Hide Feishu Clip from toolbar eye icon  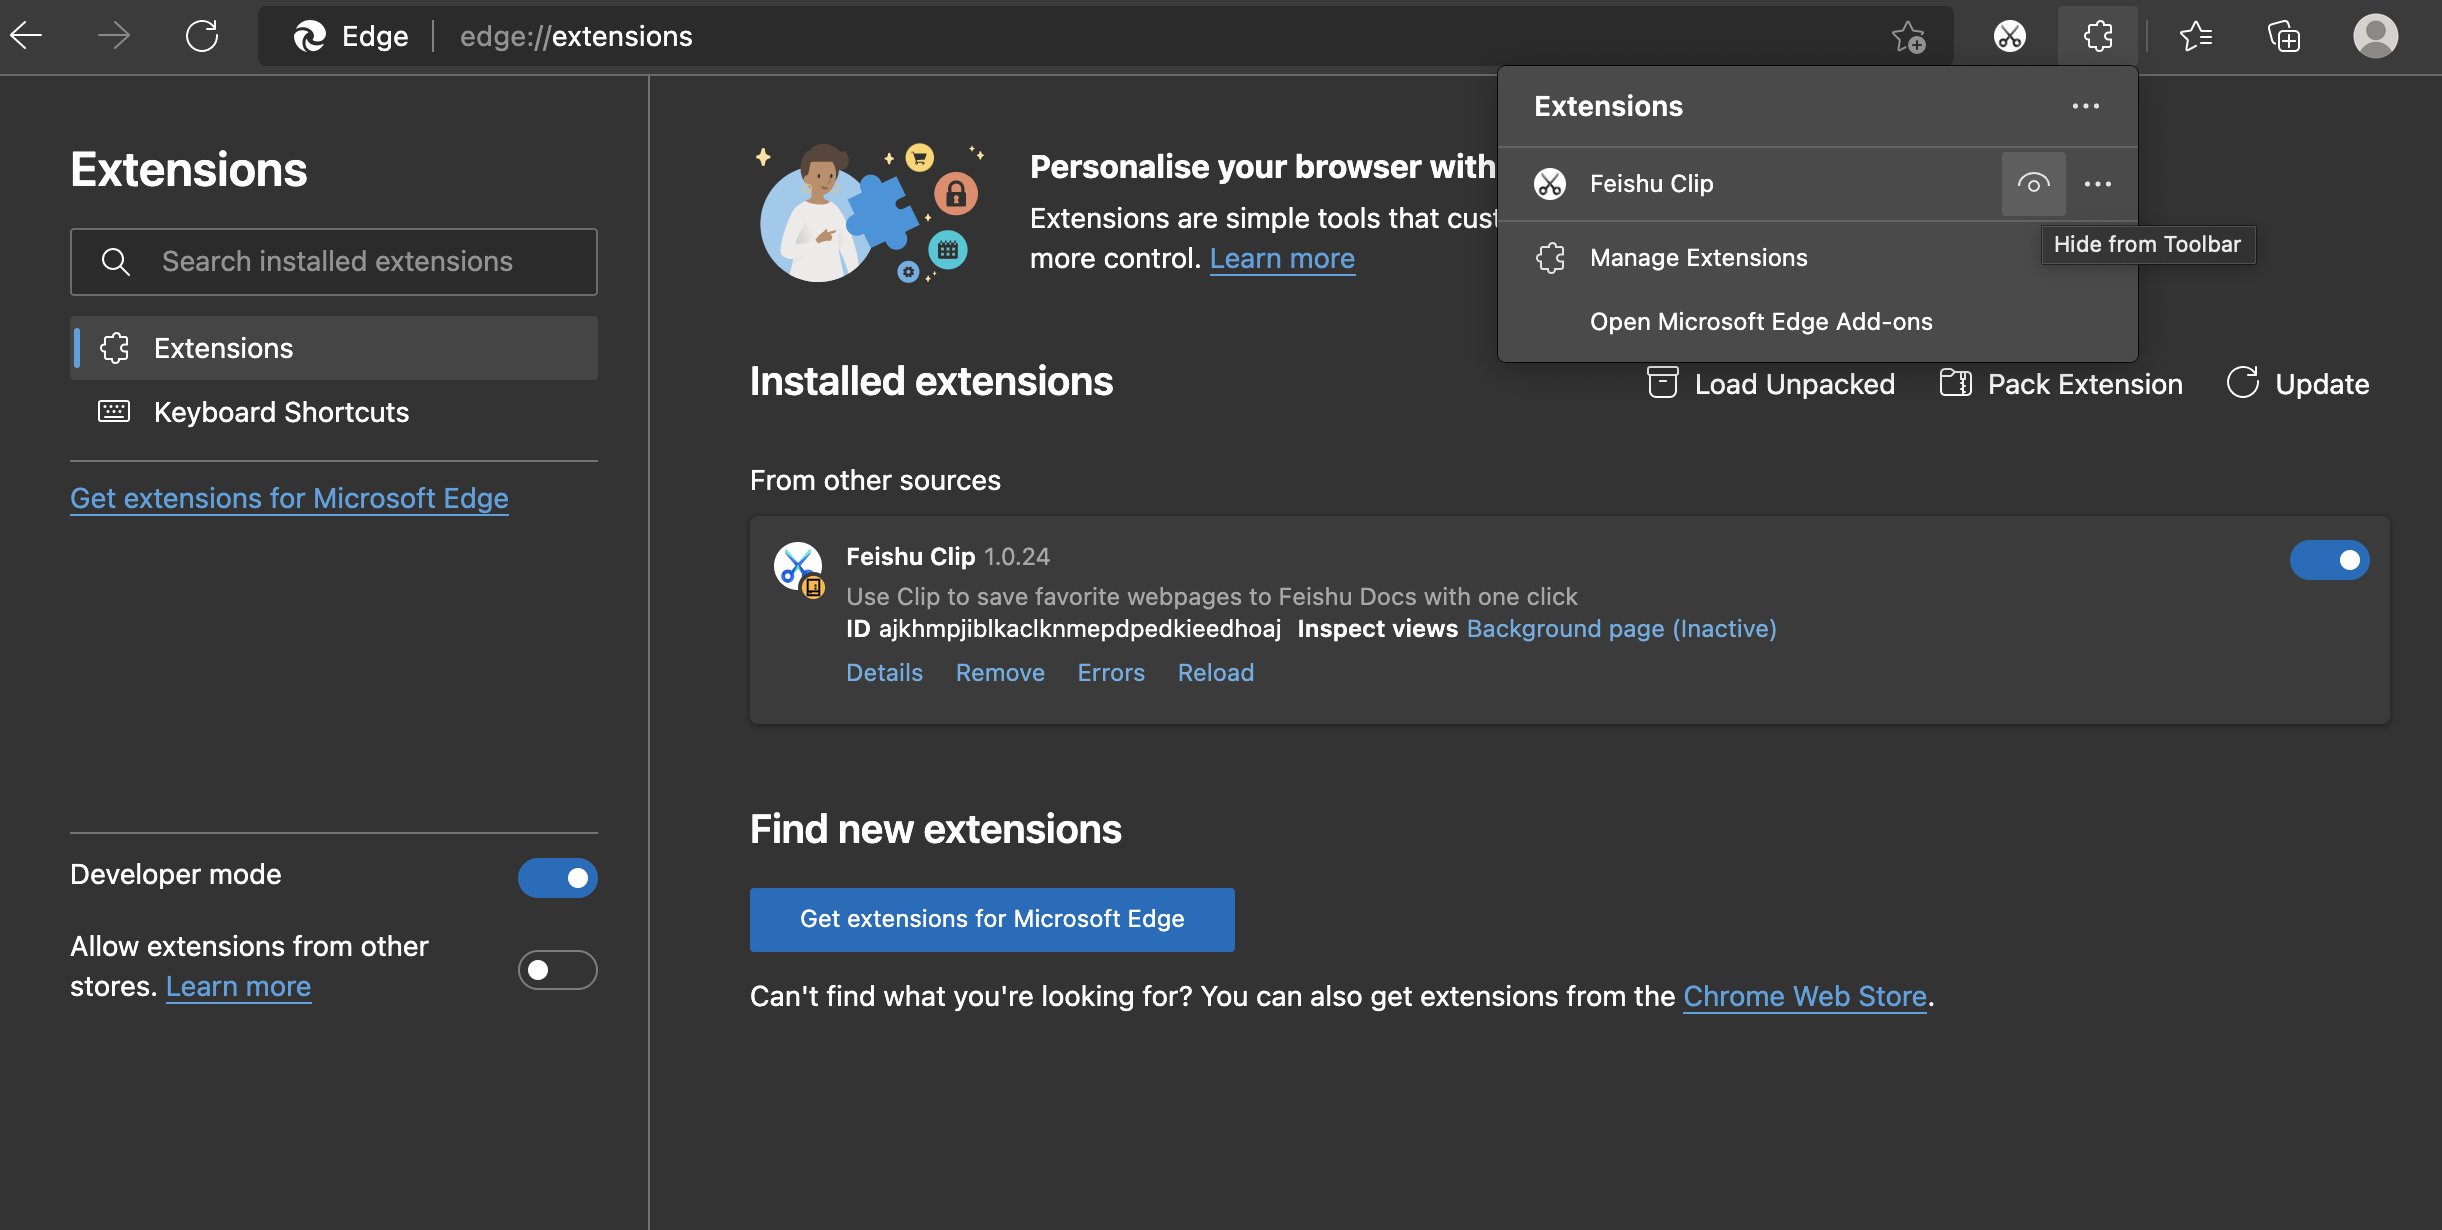pyautogui.click(x=2034, y=184)
